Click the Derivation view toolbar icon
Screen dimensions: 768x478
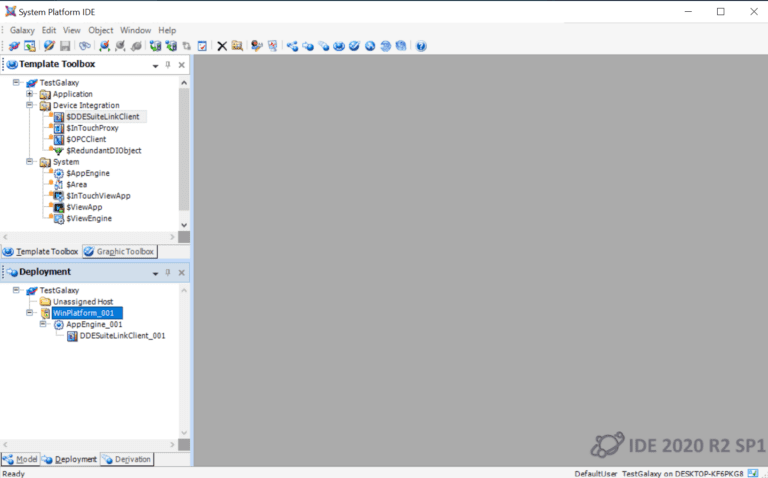[x=324, y=46]
